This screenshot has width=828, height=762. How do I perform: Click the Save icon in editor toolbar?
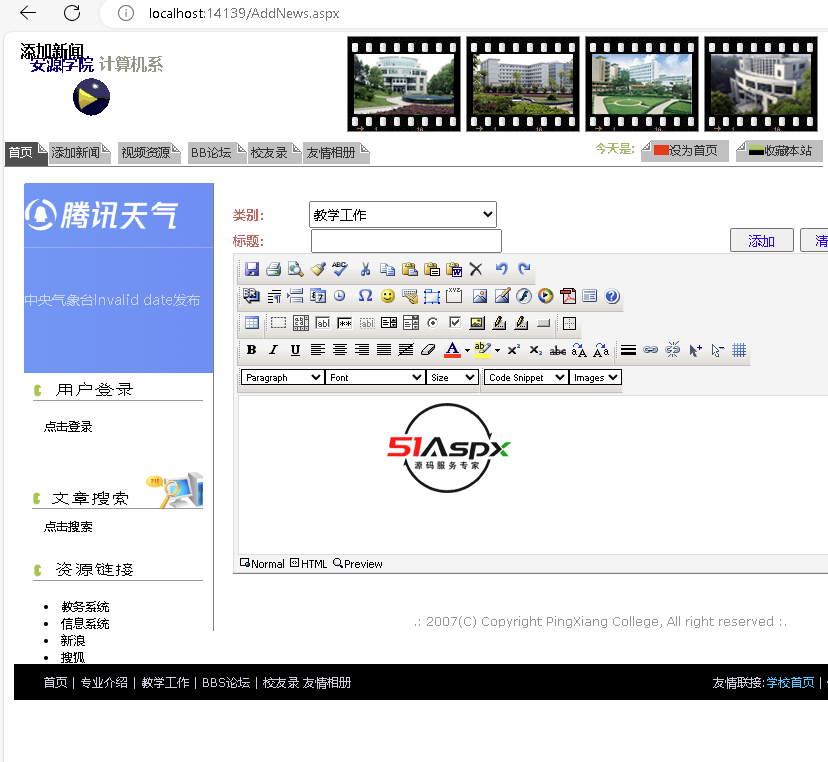coord(252,269)
